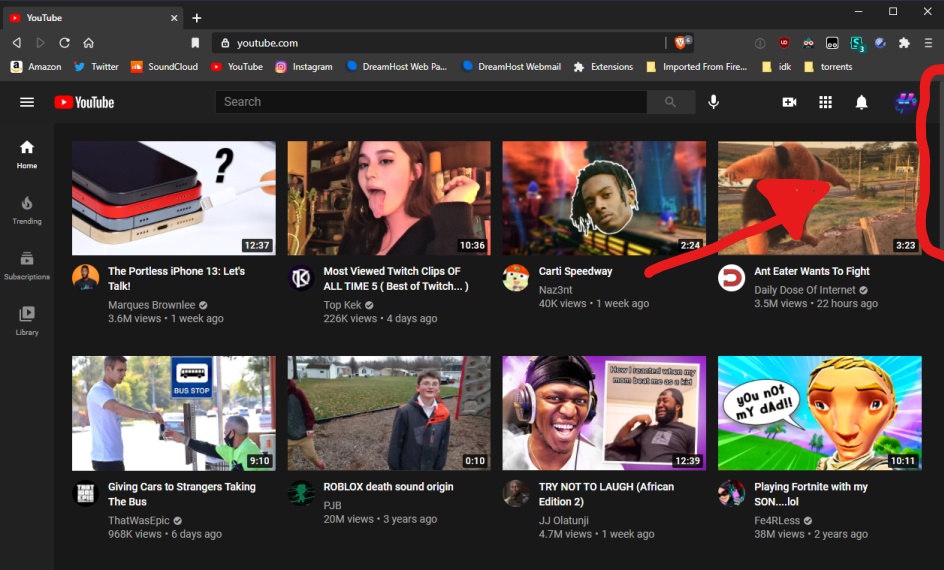Screen dimensions: 944x570
Task: Go to Home in the sidebar
Action: click(26, 154)
